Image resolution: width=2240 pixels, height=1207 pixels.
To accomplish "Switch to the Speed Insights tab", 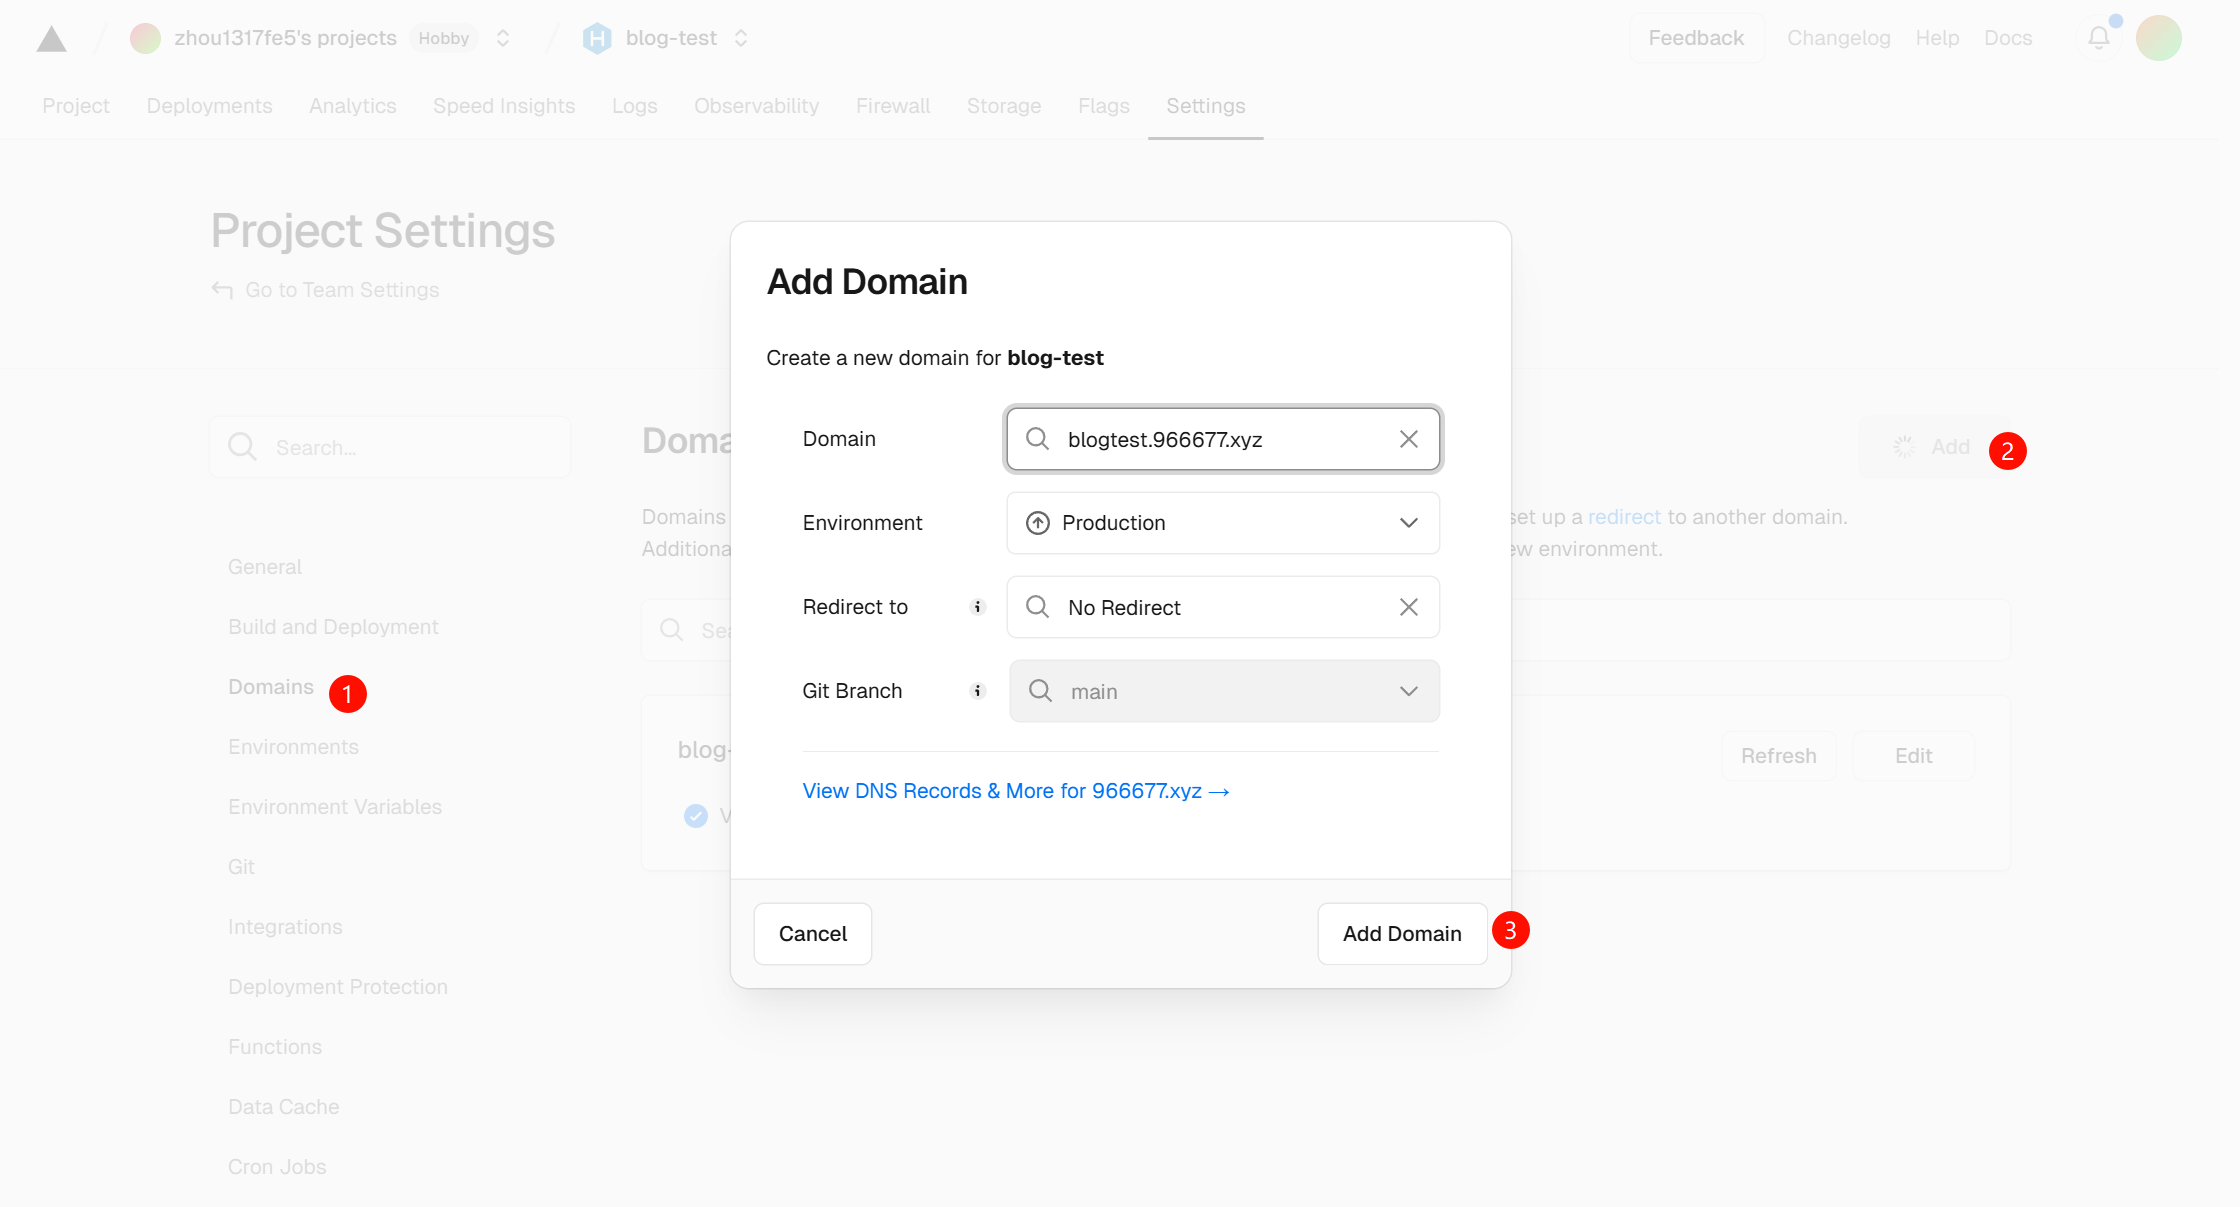I will click(504, 106).
